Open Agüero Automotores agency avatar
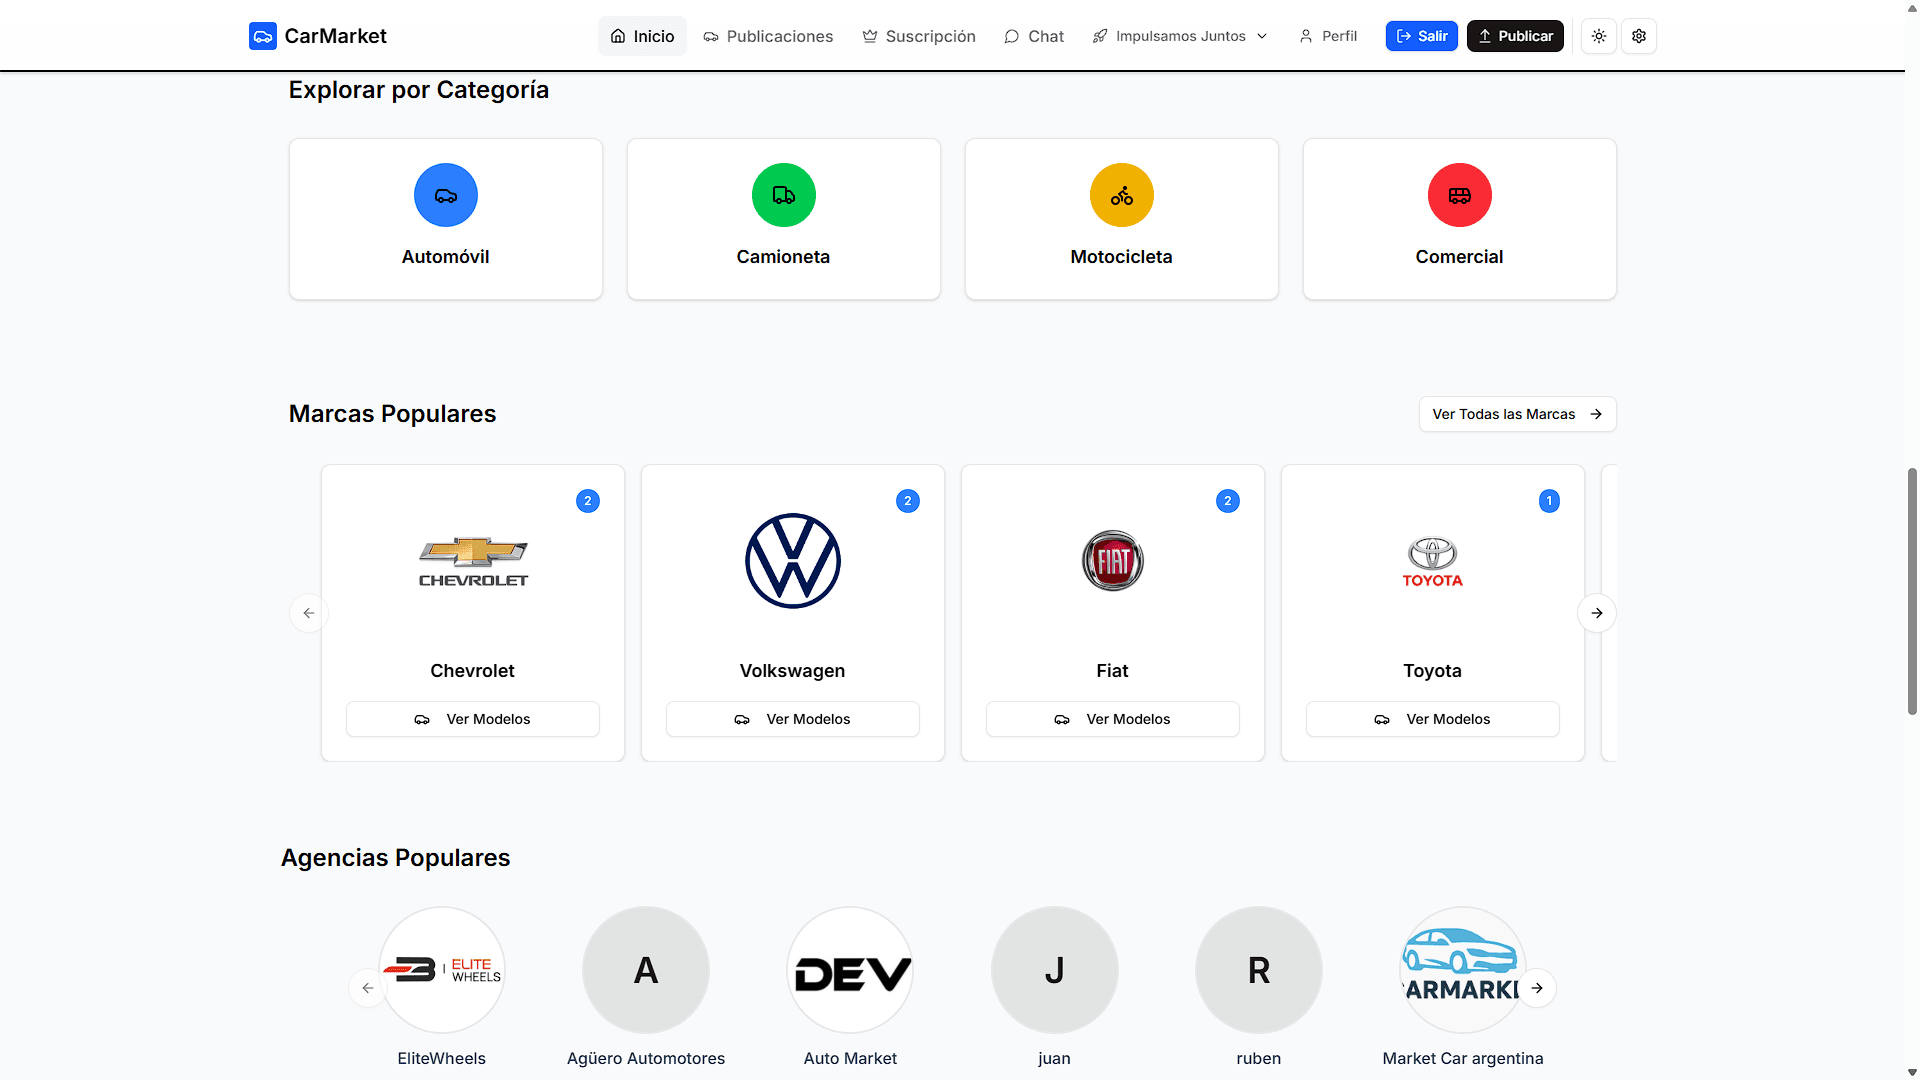Screen dimensions: 1920x1080 point(646,970)
